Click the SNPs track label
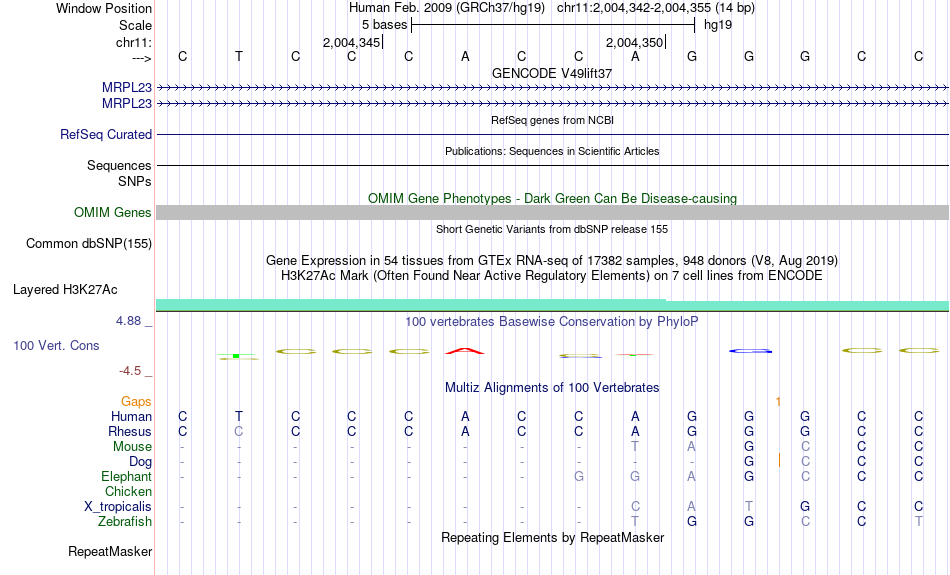This screenshot has width=950, height=575. pyautogui.click(x=135, y=181)
